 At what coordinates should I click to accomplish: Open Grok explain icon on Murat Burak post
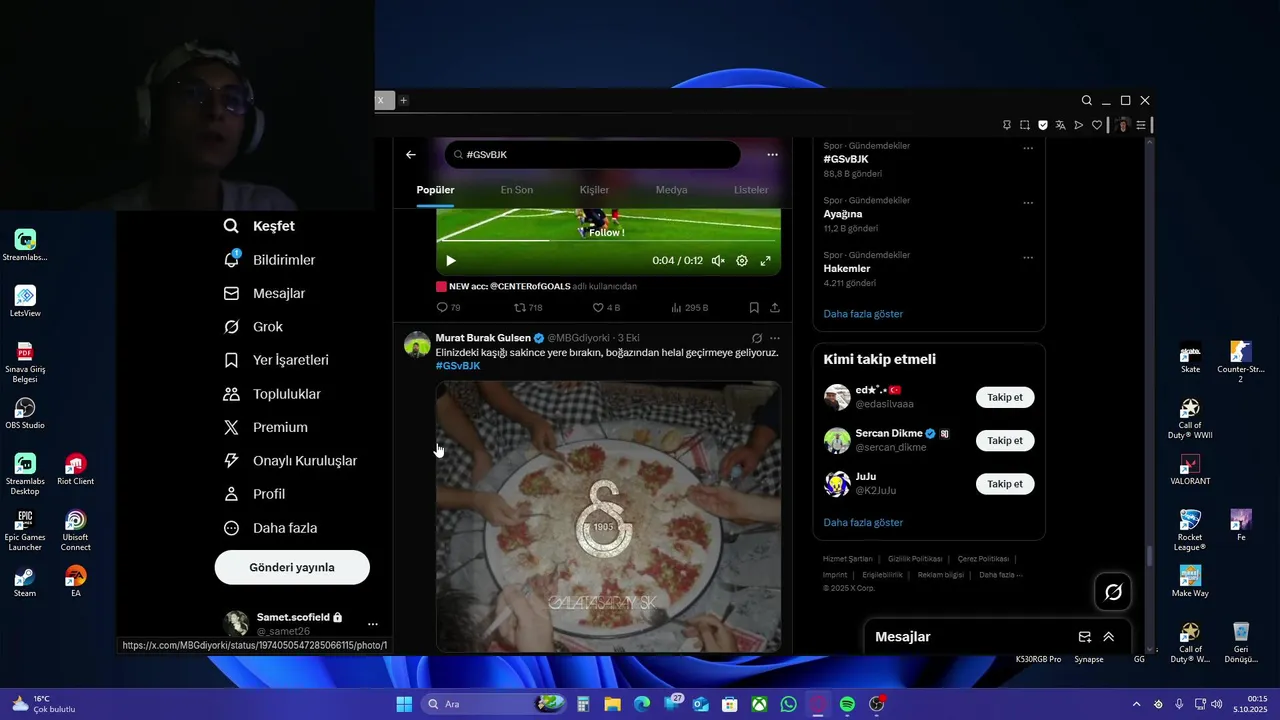(757, 338)
